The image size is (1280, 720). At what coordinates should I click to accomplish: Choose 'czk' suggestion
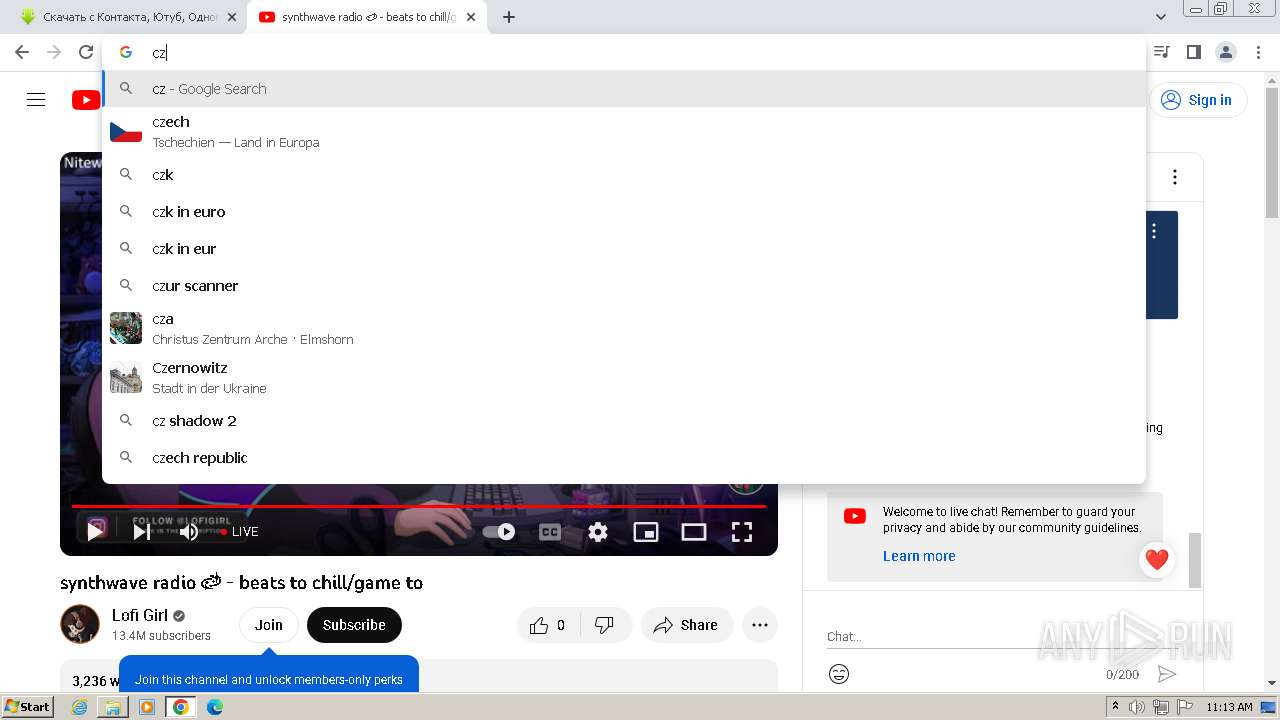tap(624, 175)
